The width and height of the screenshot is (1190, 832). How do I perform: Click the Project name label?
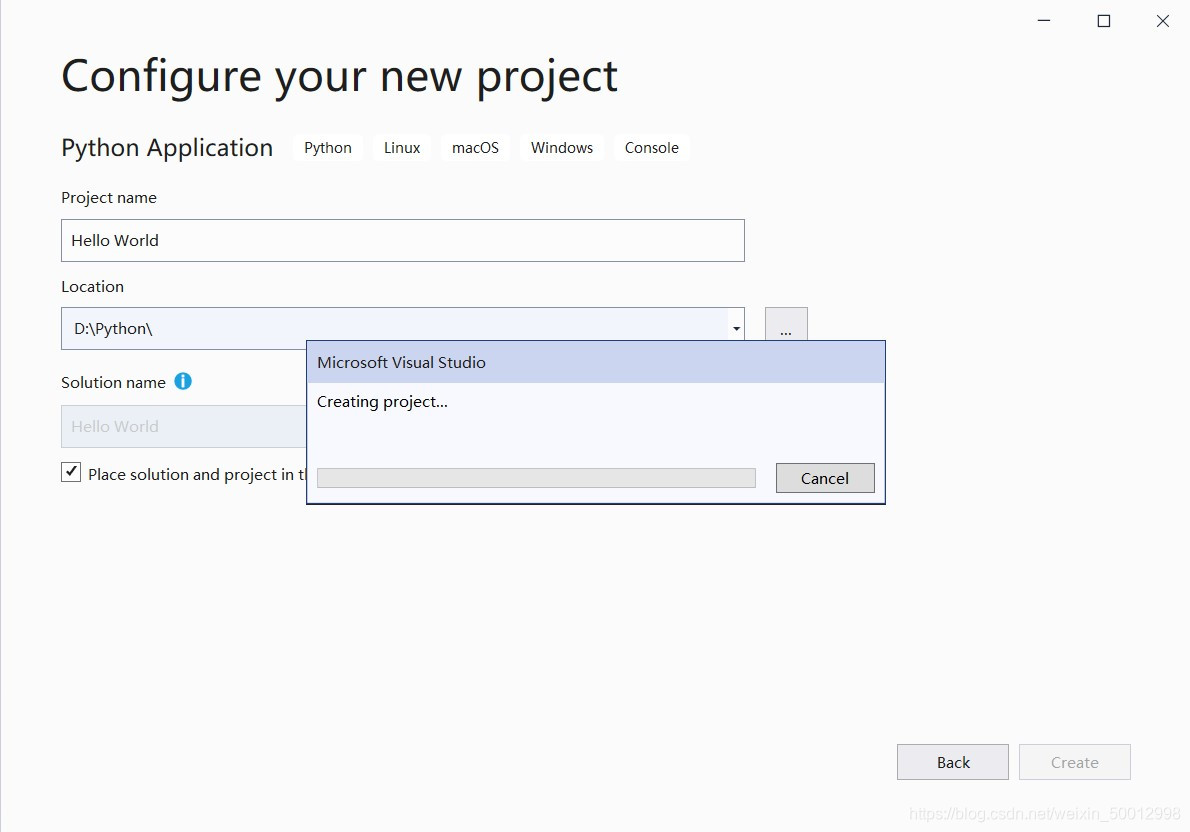click(109, 197)
